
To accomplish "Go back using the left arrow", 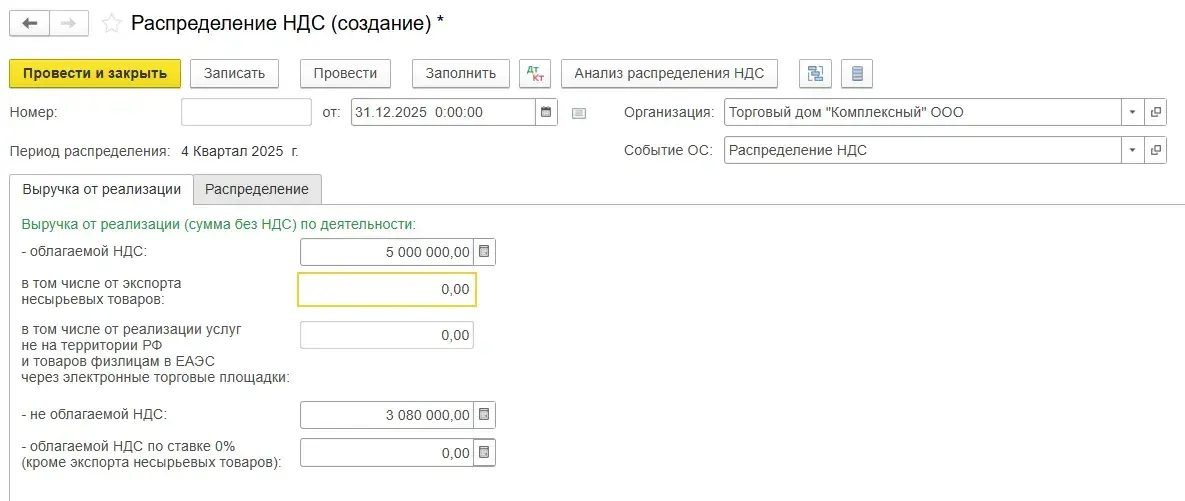I will pyautogui.click(x=29, y=23).
